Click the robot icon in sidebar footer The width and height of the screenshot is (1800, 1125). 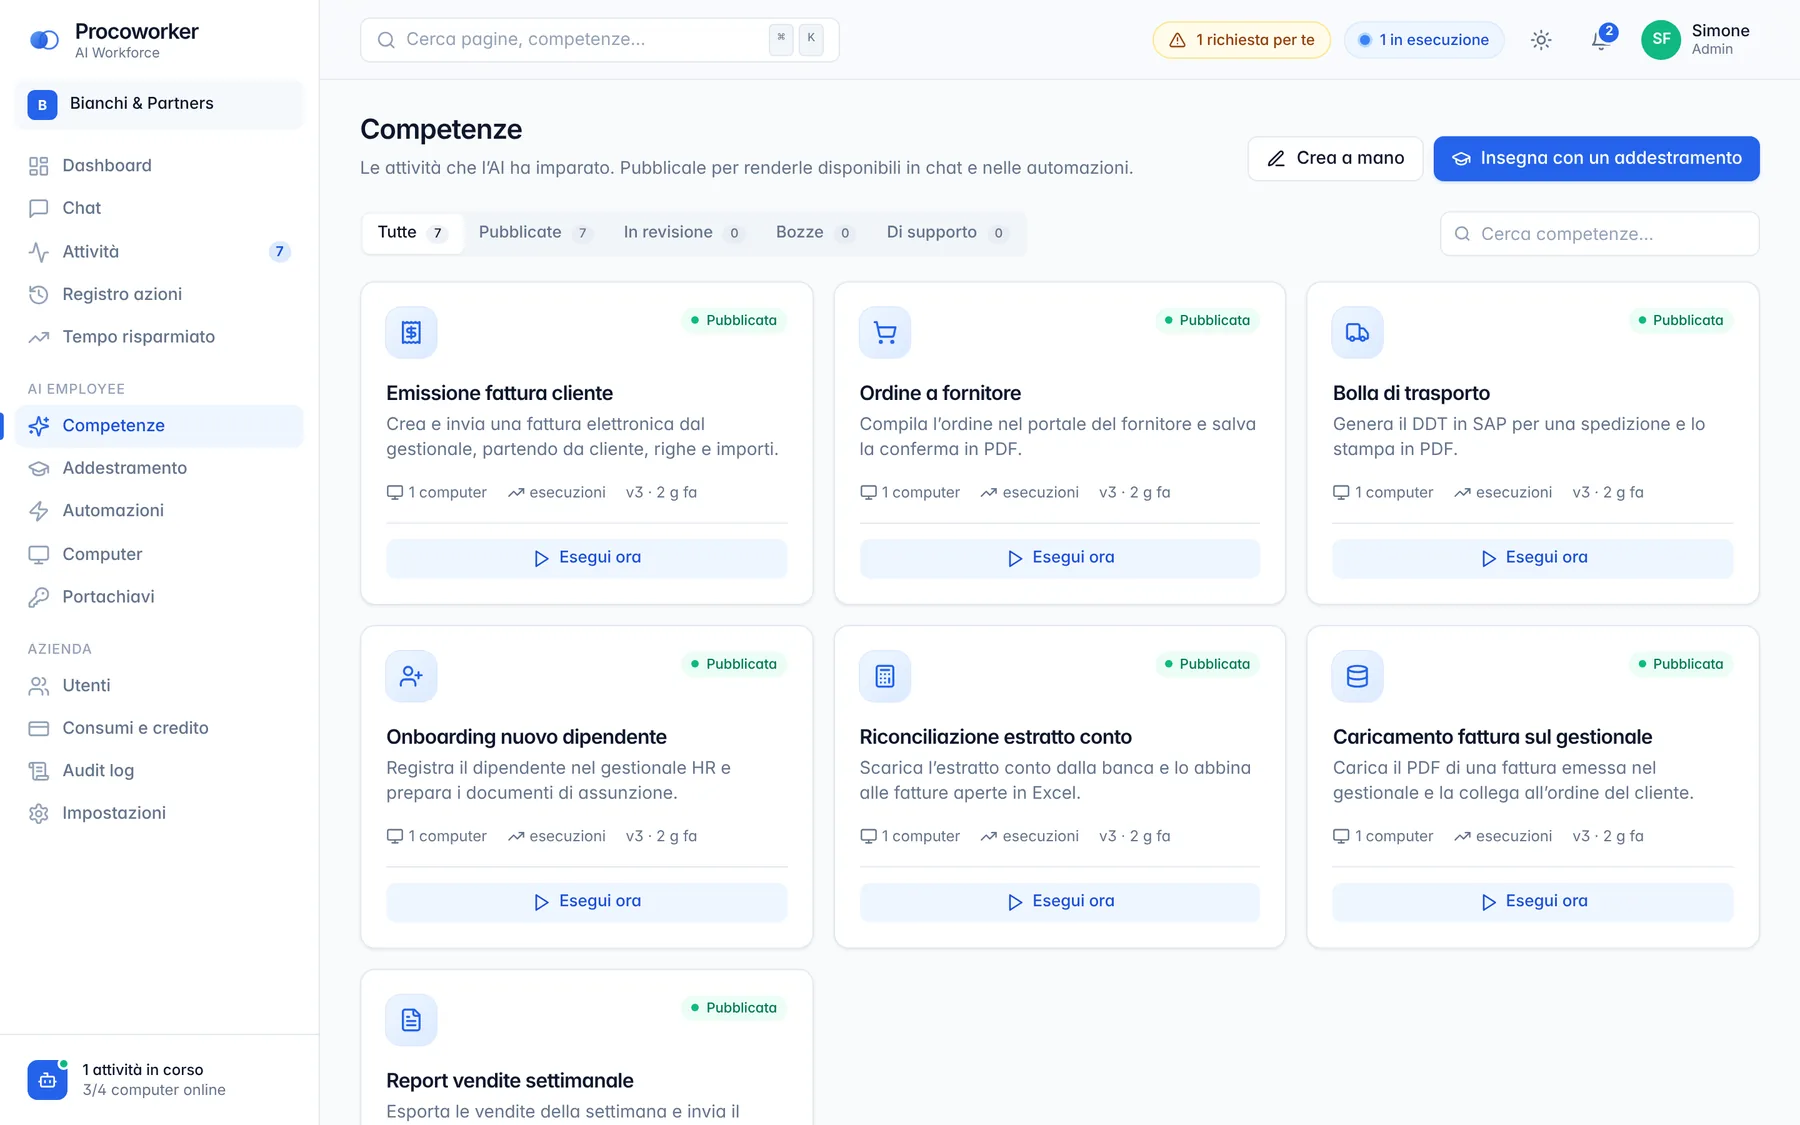tap(47, 1080)
